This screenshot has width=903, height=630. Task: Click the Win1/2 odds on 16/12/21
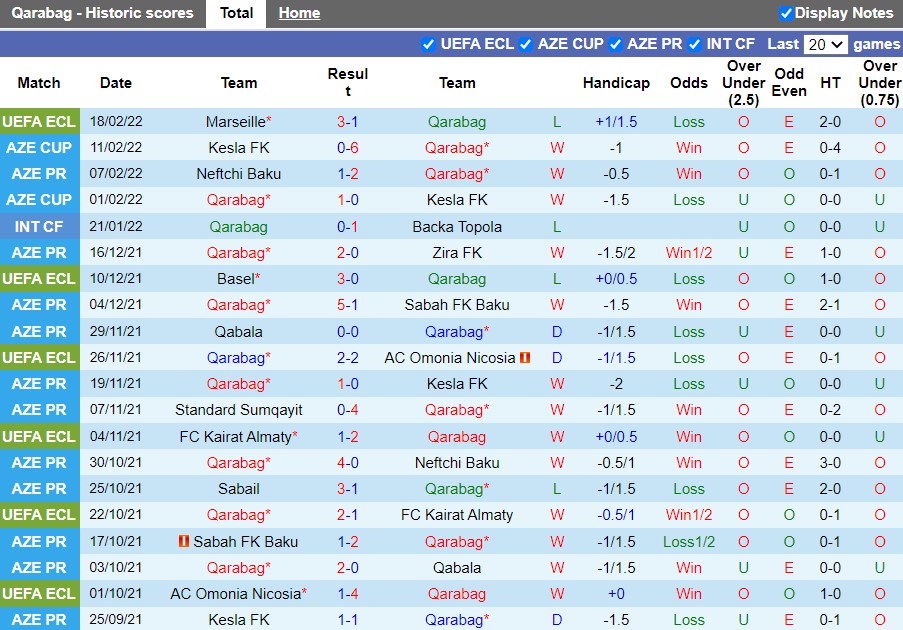point(689,253)
